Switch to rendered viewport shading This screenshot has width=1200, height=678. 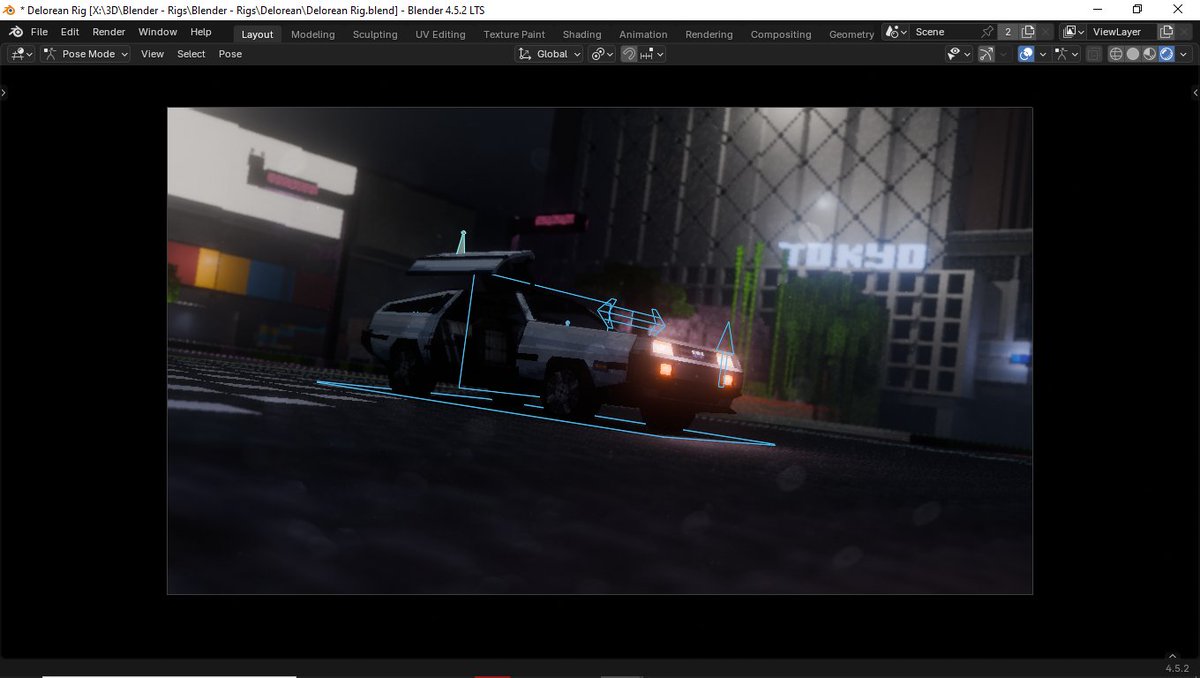pyautogui.click(x=1166, y=54)
